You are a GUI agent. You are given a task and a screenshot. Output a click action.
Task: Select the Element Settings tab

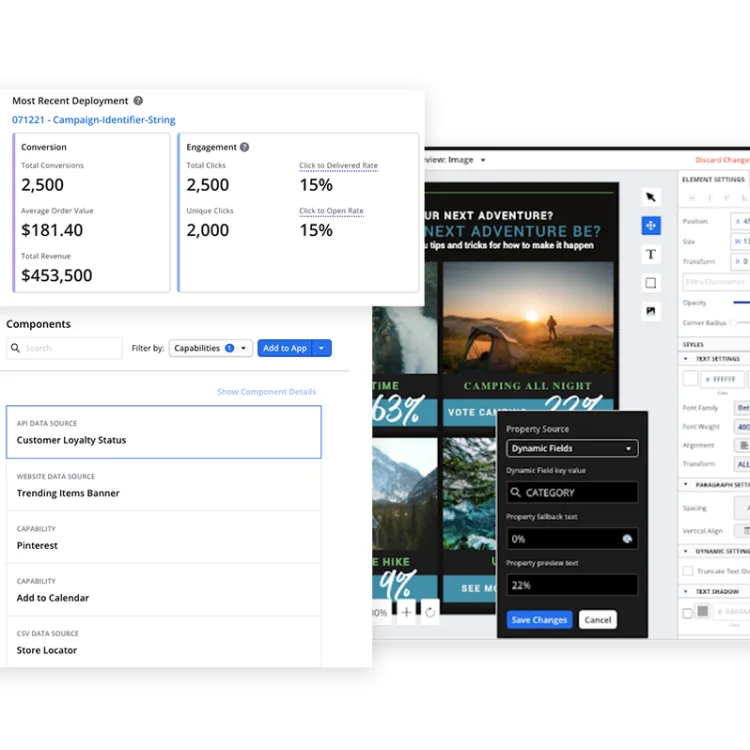click(713, 179)
